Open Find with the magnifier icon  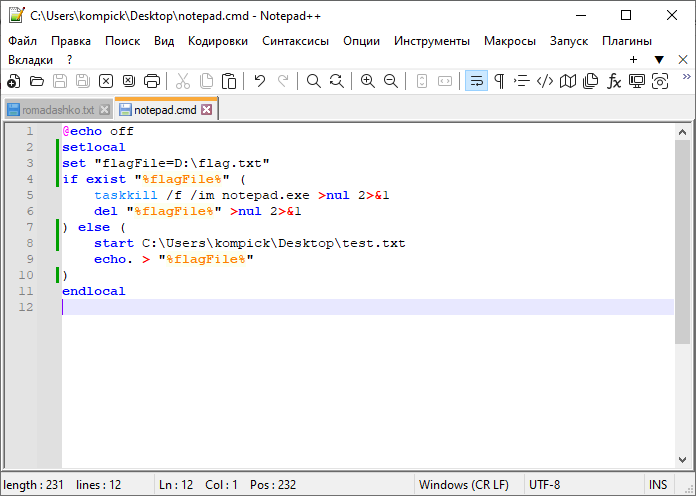(313, 81)
